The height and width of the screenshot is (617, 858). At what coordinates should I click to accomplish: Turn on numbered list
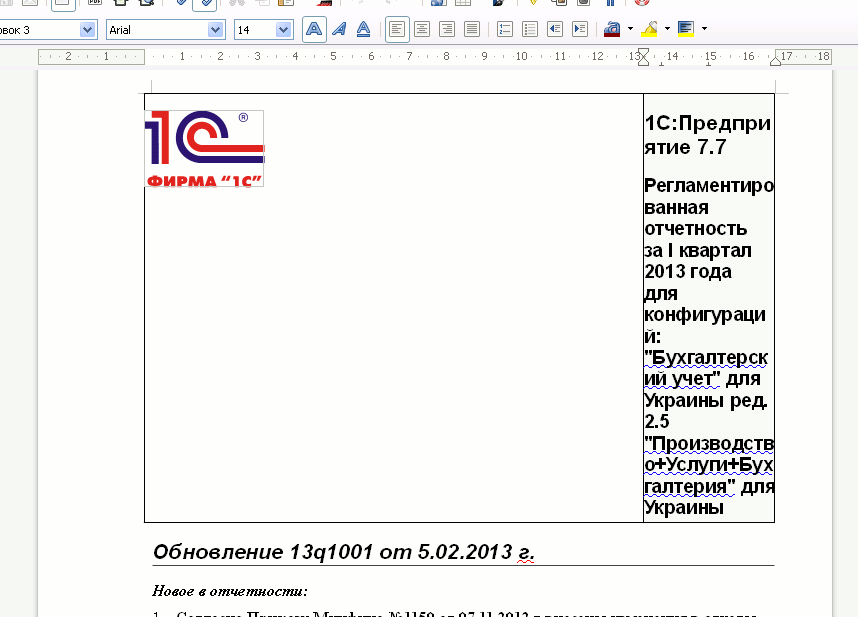coord(505,30)
